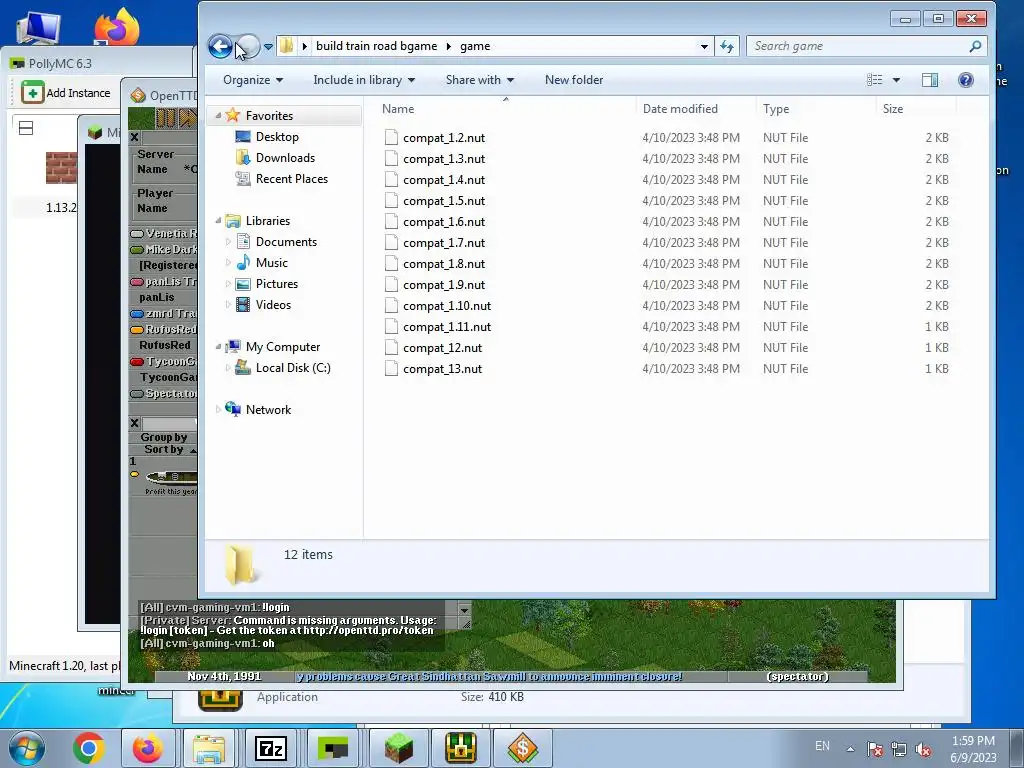Open Downloads in Favorites
This screenshot has width=1024, height=768.
[285, 157]
